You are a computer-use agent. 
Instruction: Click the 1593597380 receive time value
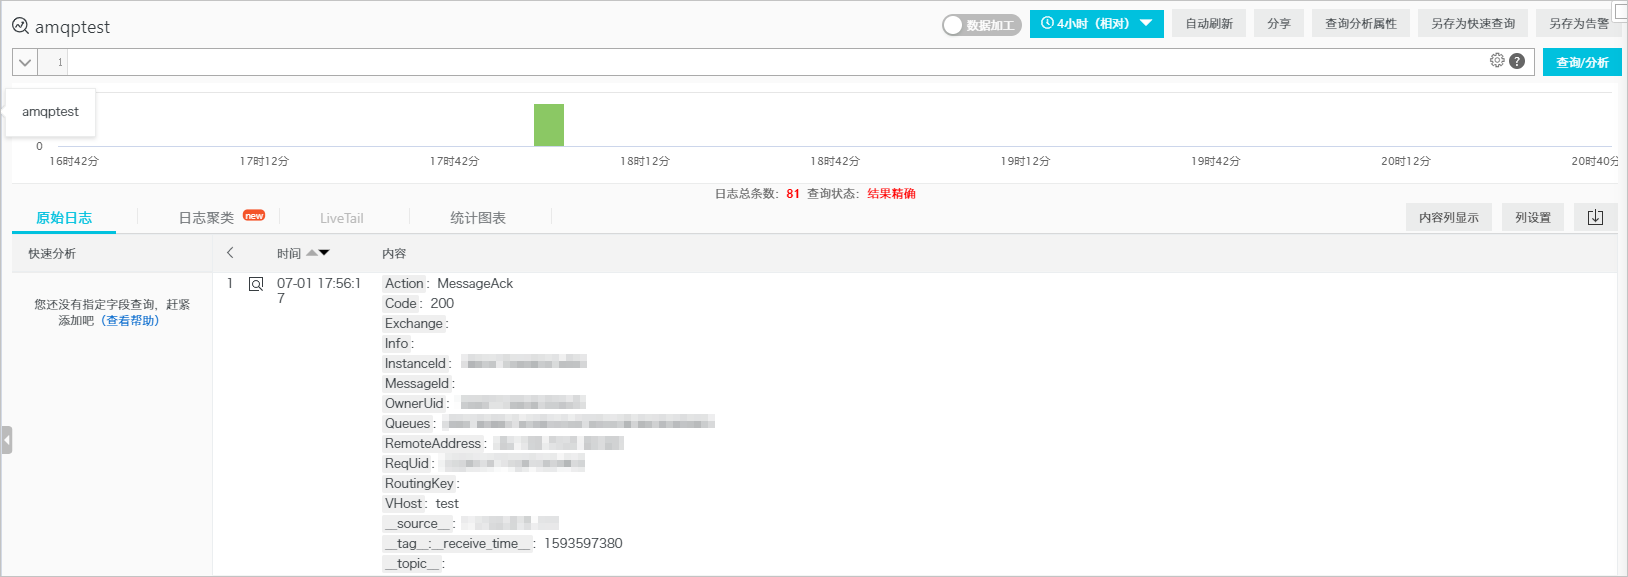583,543
